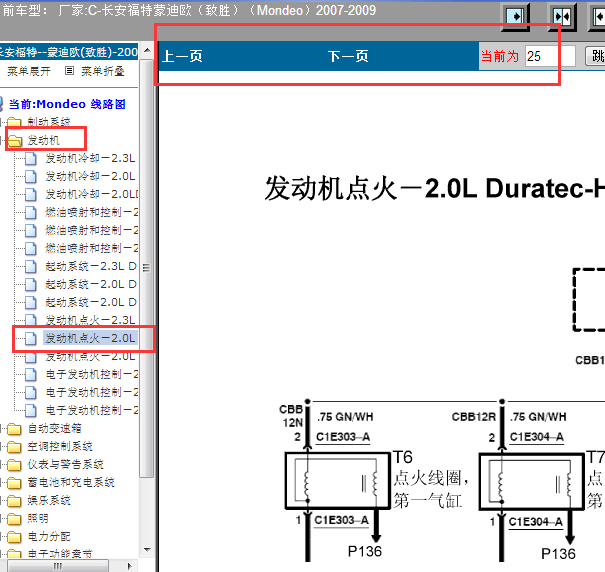
Task: Expand the 制动系统 folder
Action: pyautogui.click(x=49, y=122)
